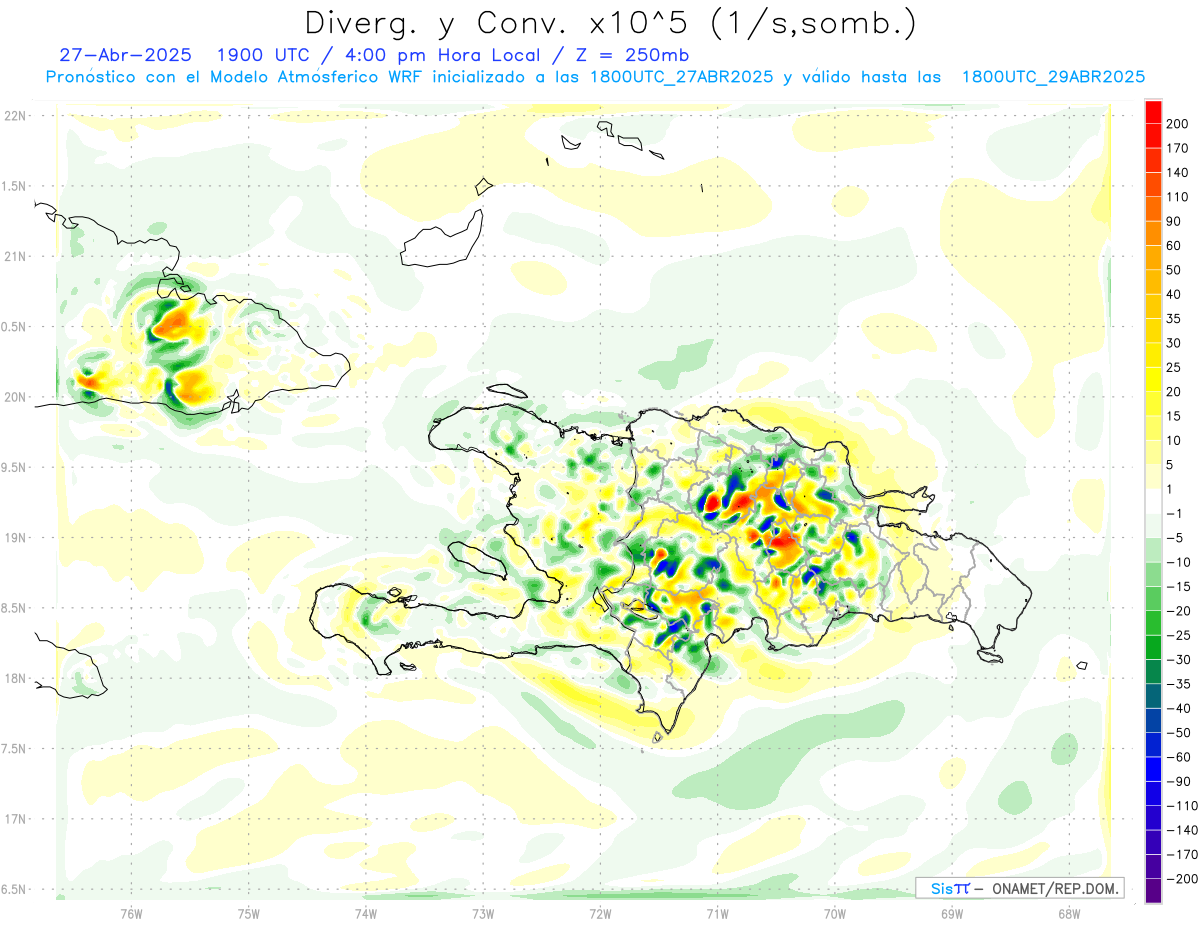This screenshot has height=927, width=1200.
Task: Click the "25" colorbar value
Action: pos(1174,367)
